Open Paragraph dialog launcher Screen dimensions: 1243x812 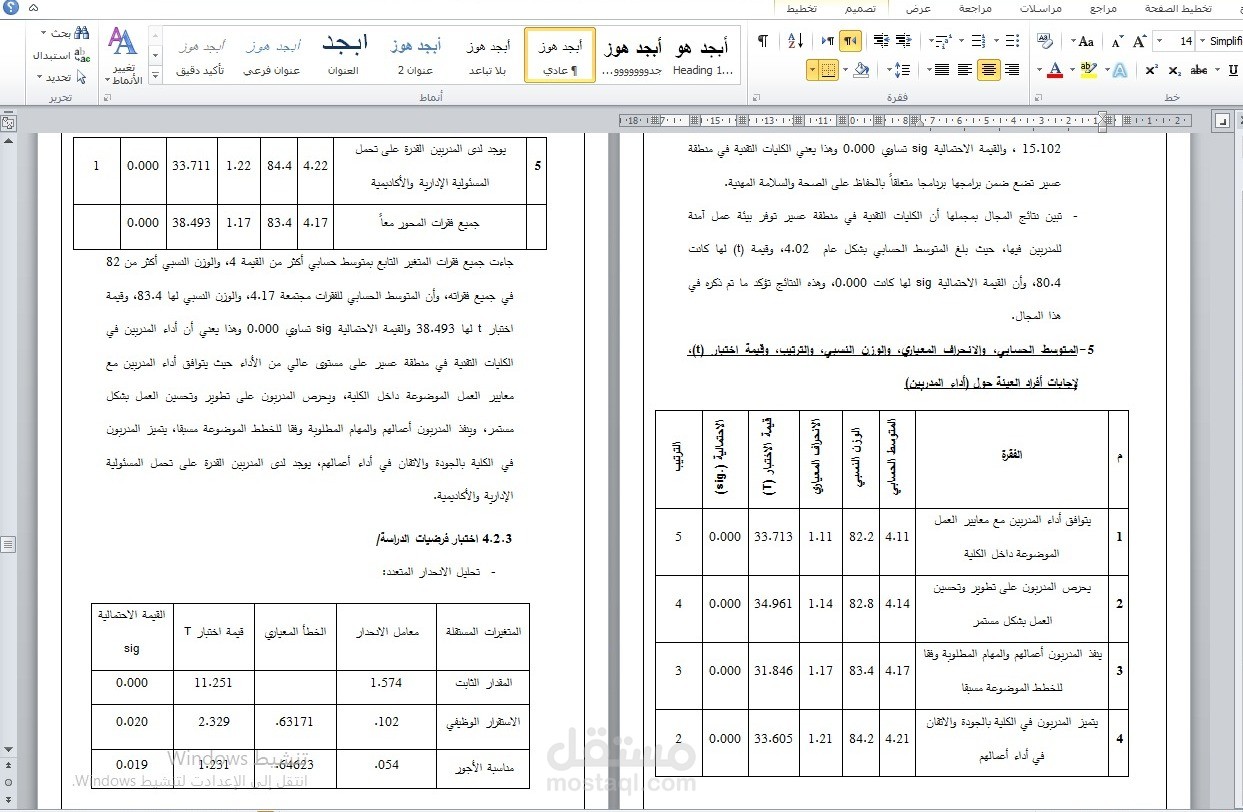(x=756, y=96)
